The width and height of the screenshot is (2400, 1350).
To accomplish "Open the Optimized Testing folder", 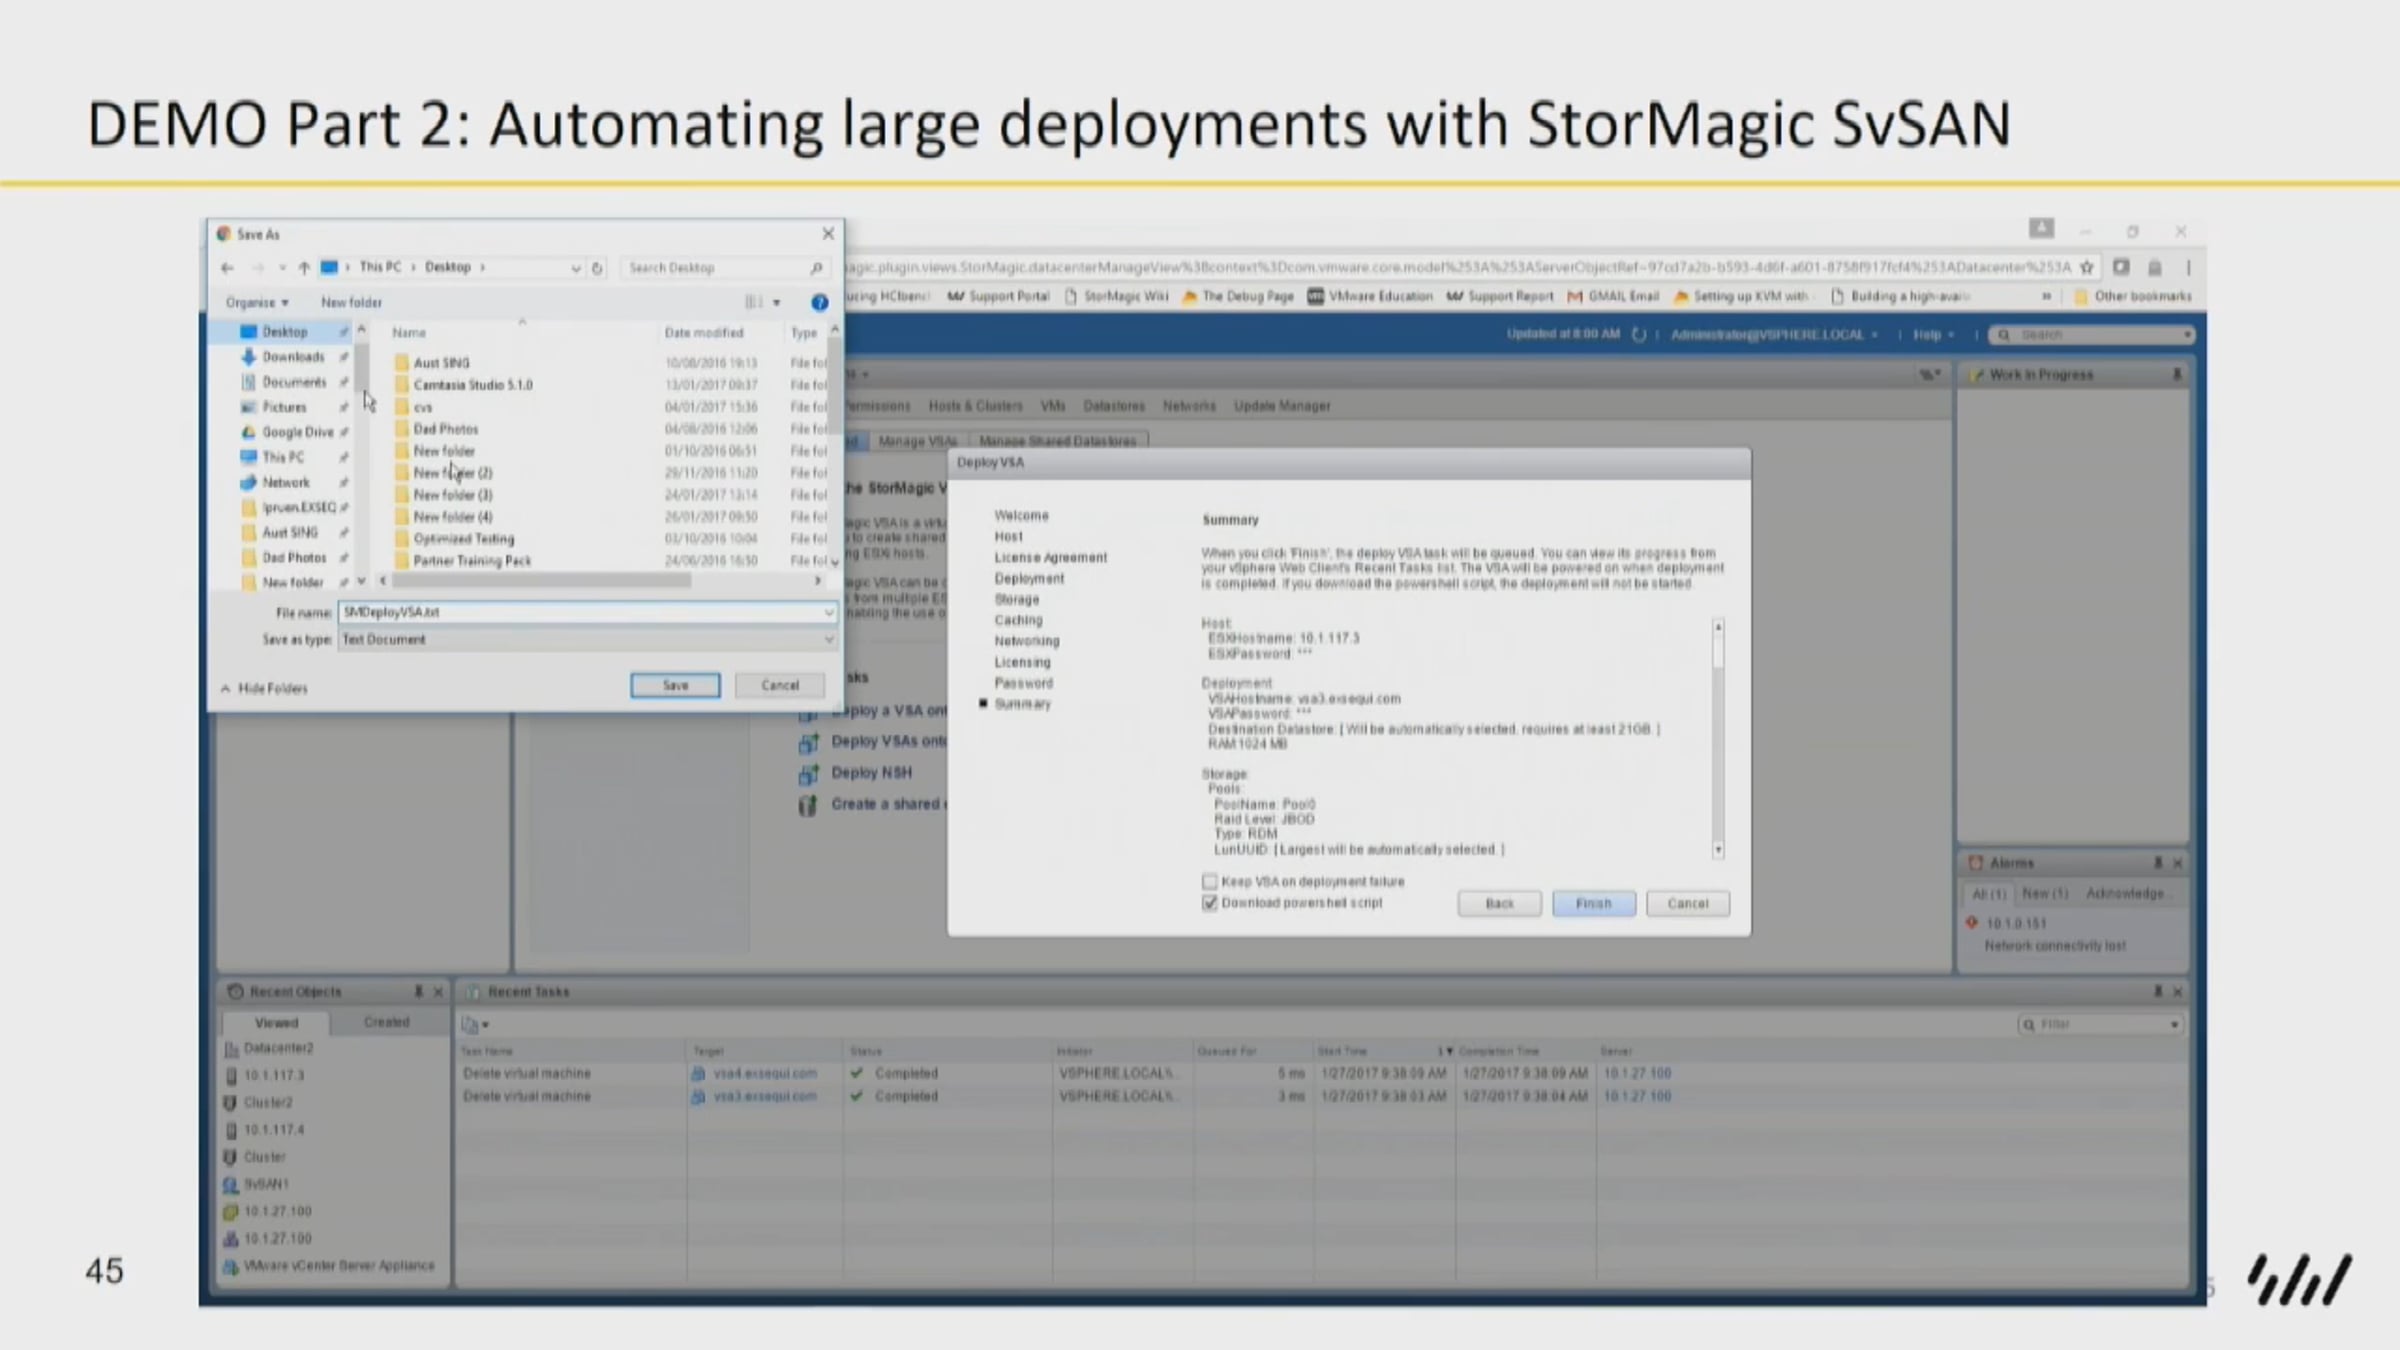I will point(464,539).
